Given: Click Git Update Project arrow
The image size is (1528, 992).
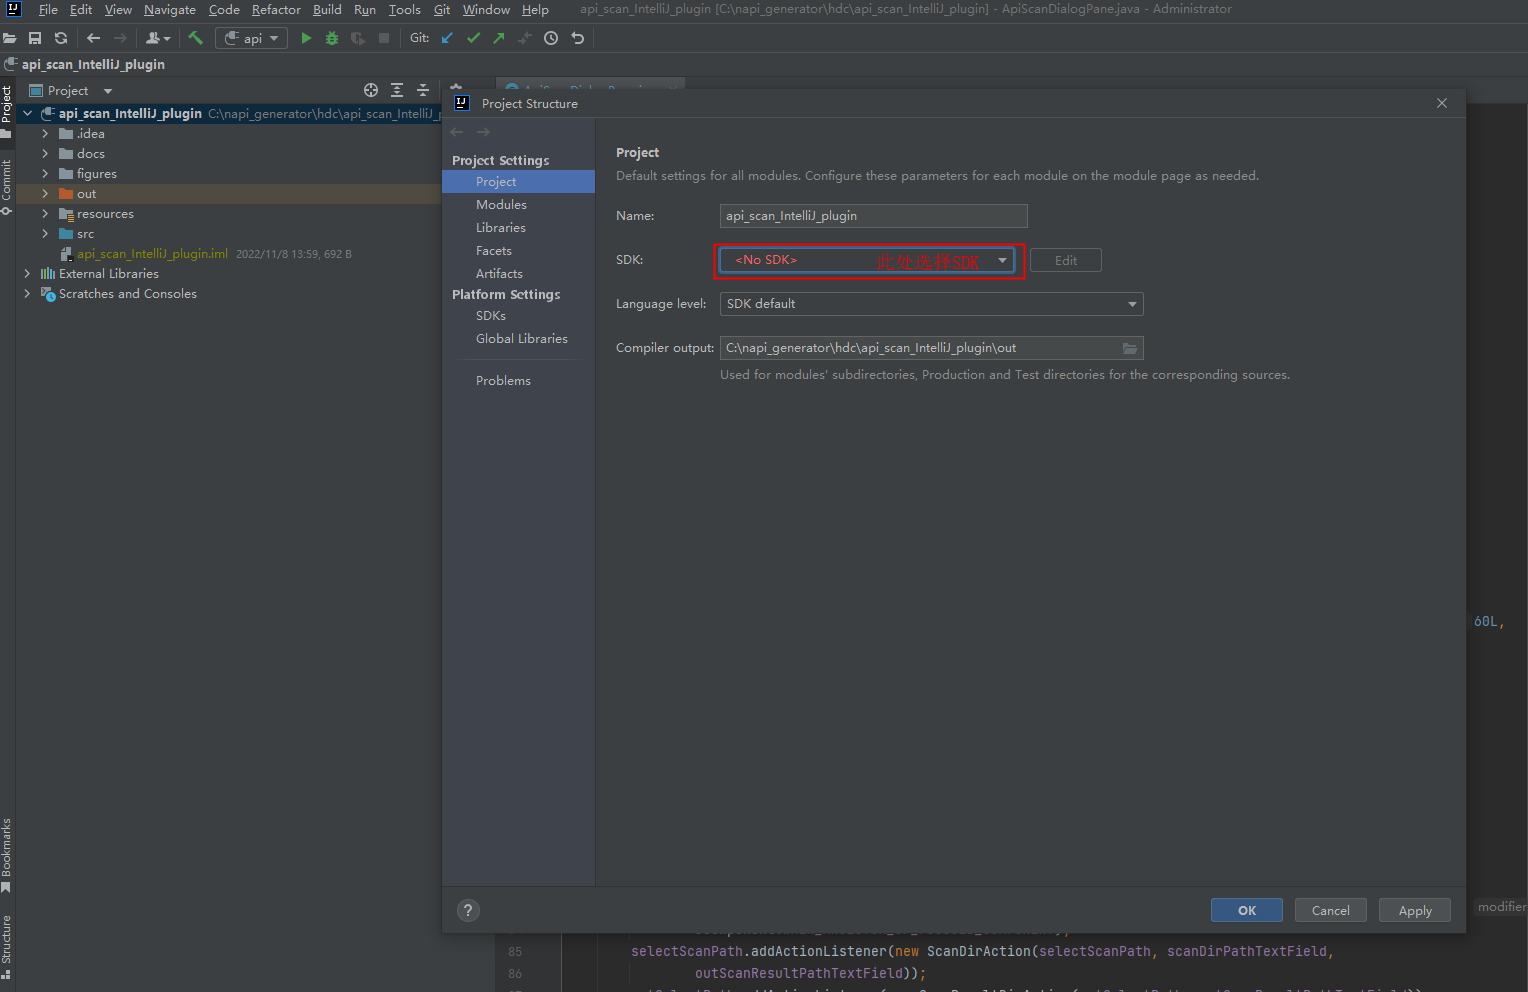Looking at the screenshot, I should click(x=447, y=38).
